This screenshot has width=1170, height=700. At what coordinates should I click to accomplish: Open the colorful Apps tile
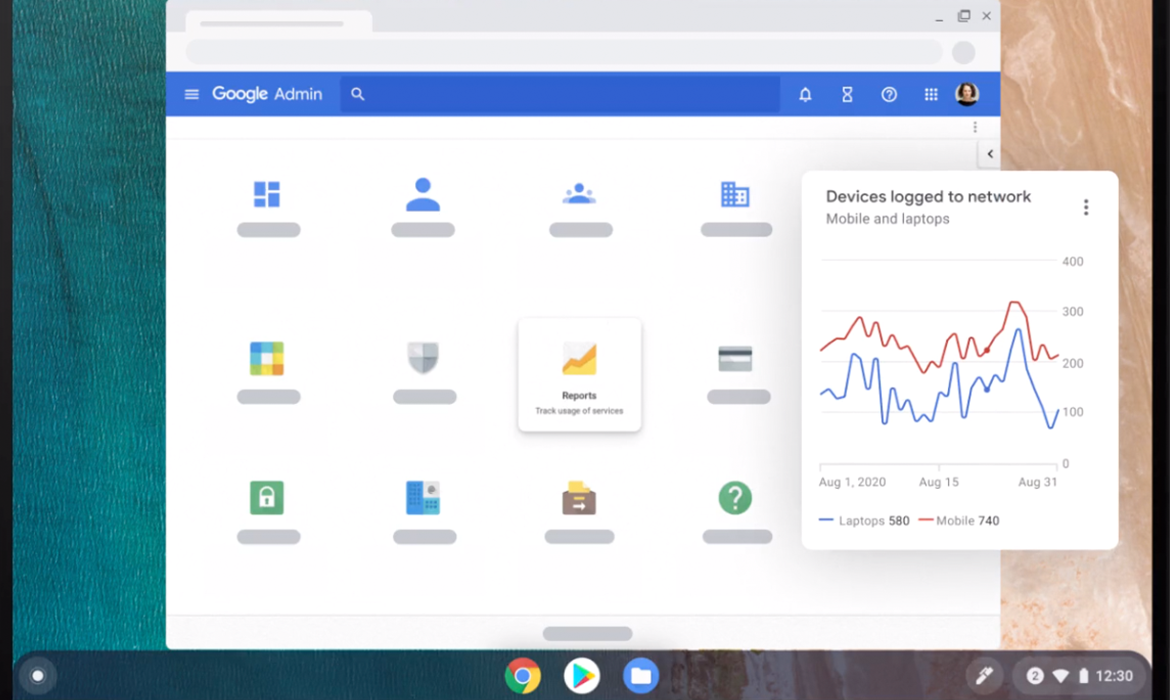coord(266,358)
